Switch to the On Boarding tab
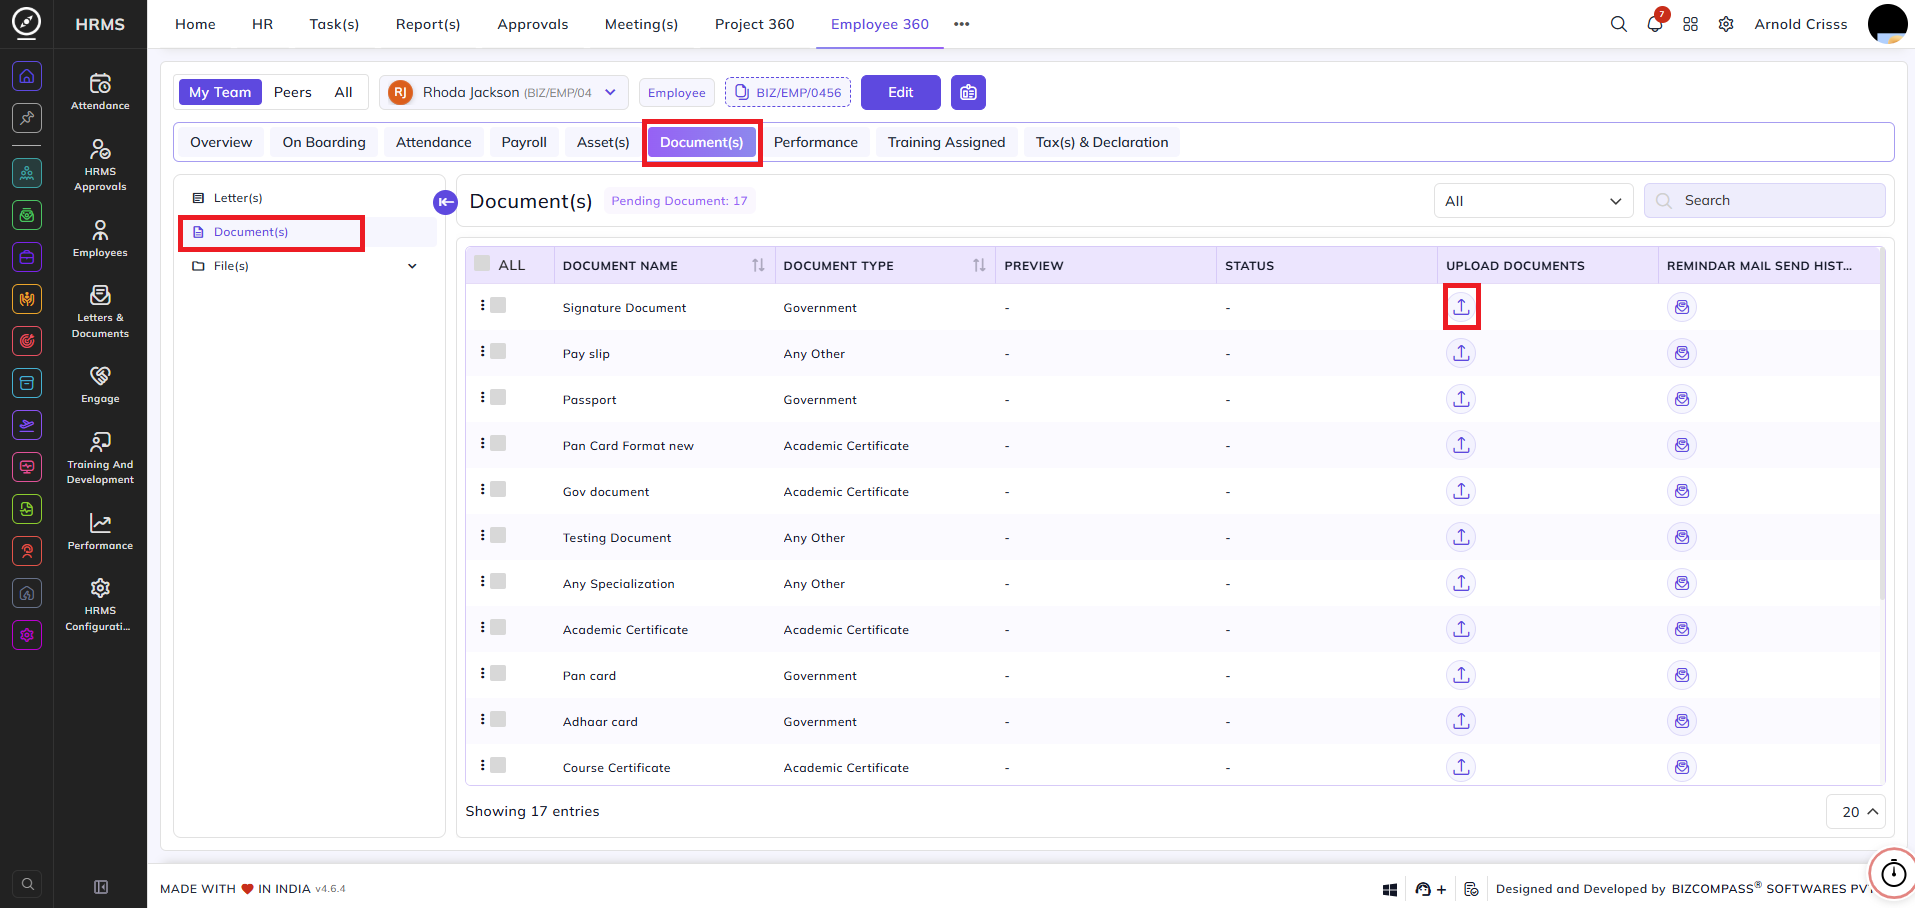This screenshot has width=1915, height=908. (x=324, y=142)
